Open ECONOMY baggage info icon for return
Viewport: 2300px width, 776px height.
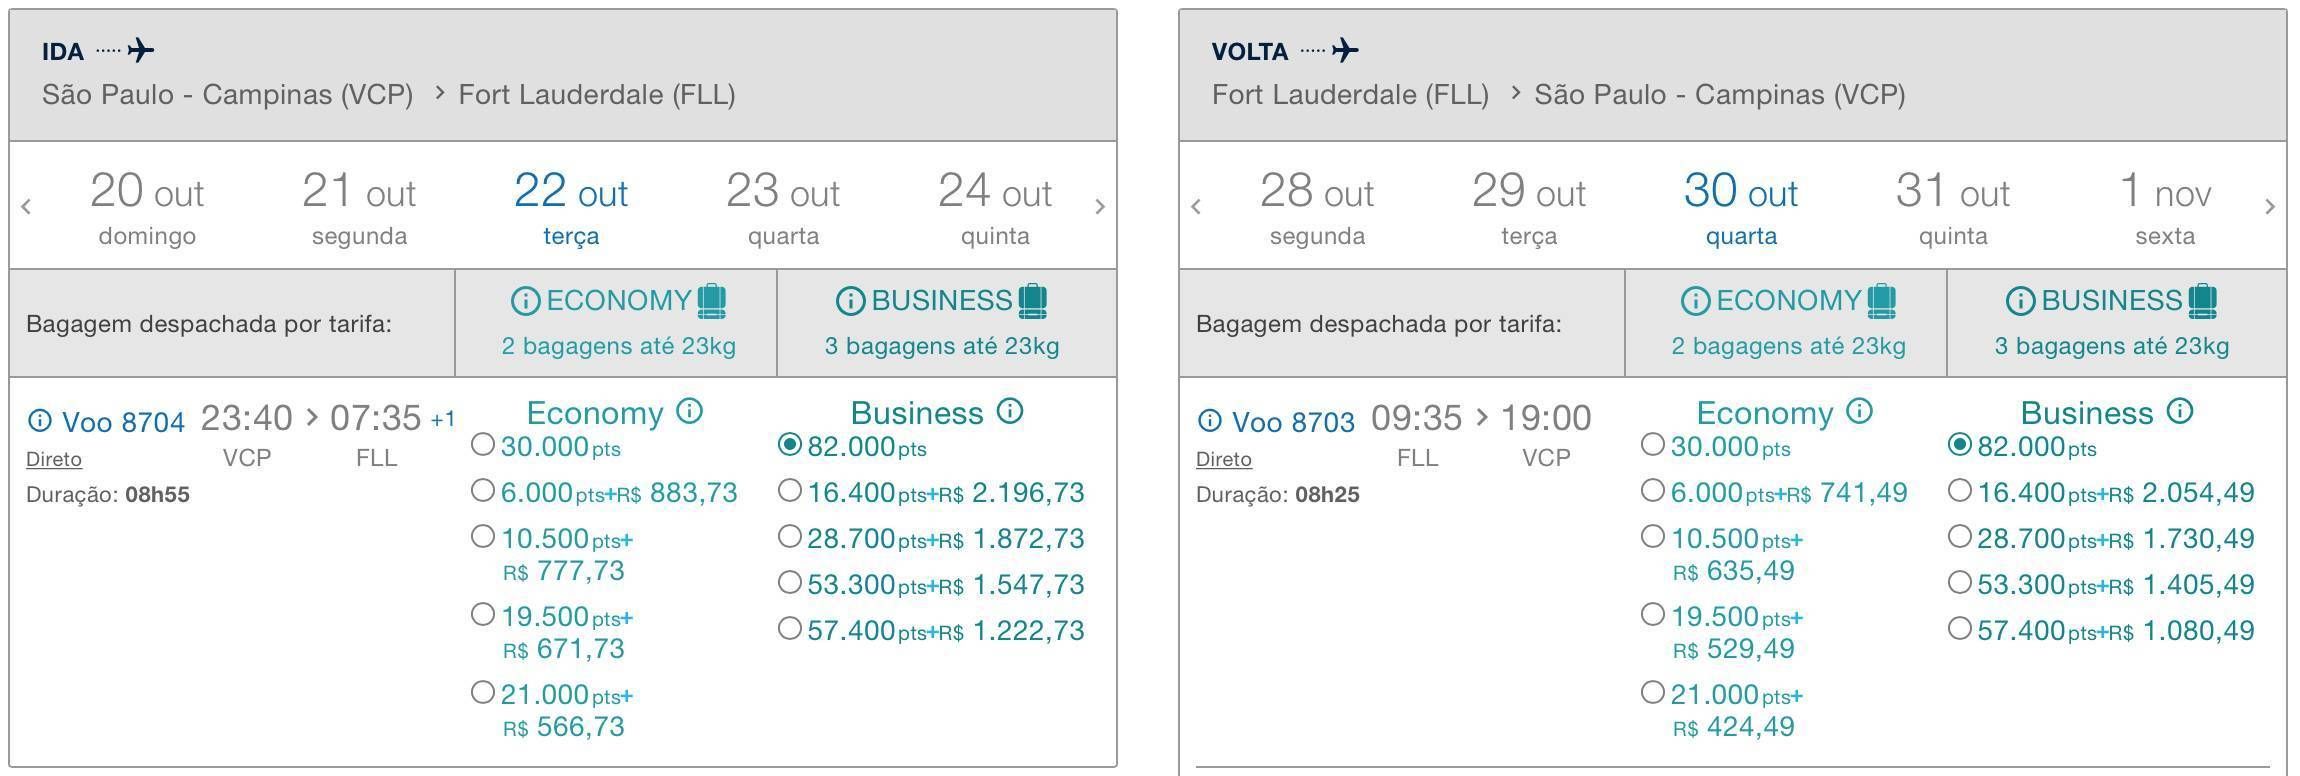1695,301
